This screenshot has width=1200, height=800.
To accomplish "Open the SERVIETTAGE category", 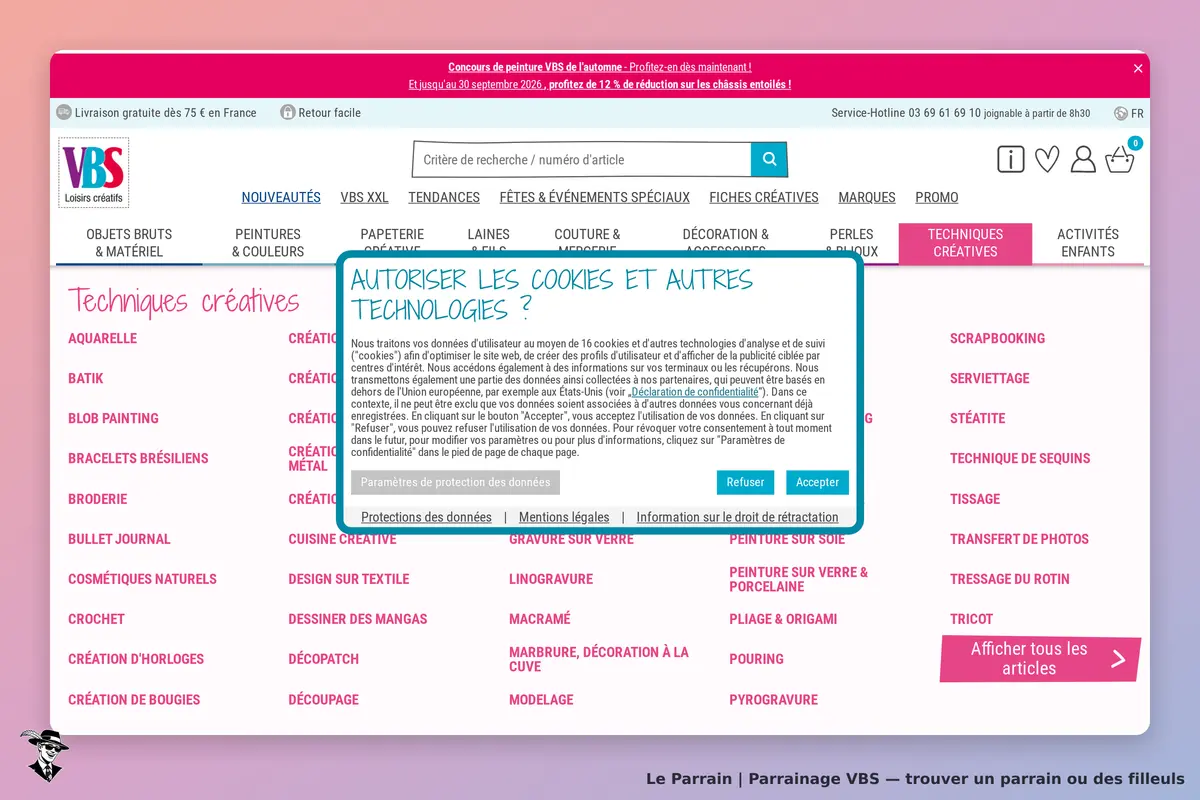I will pos(989,378).
